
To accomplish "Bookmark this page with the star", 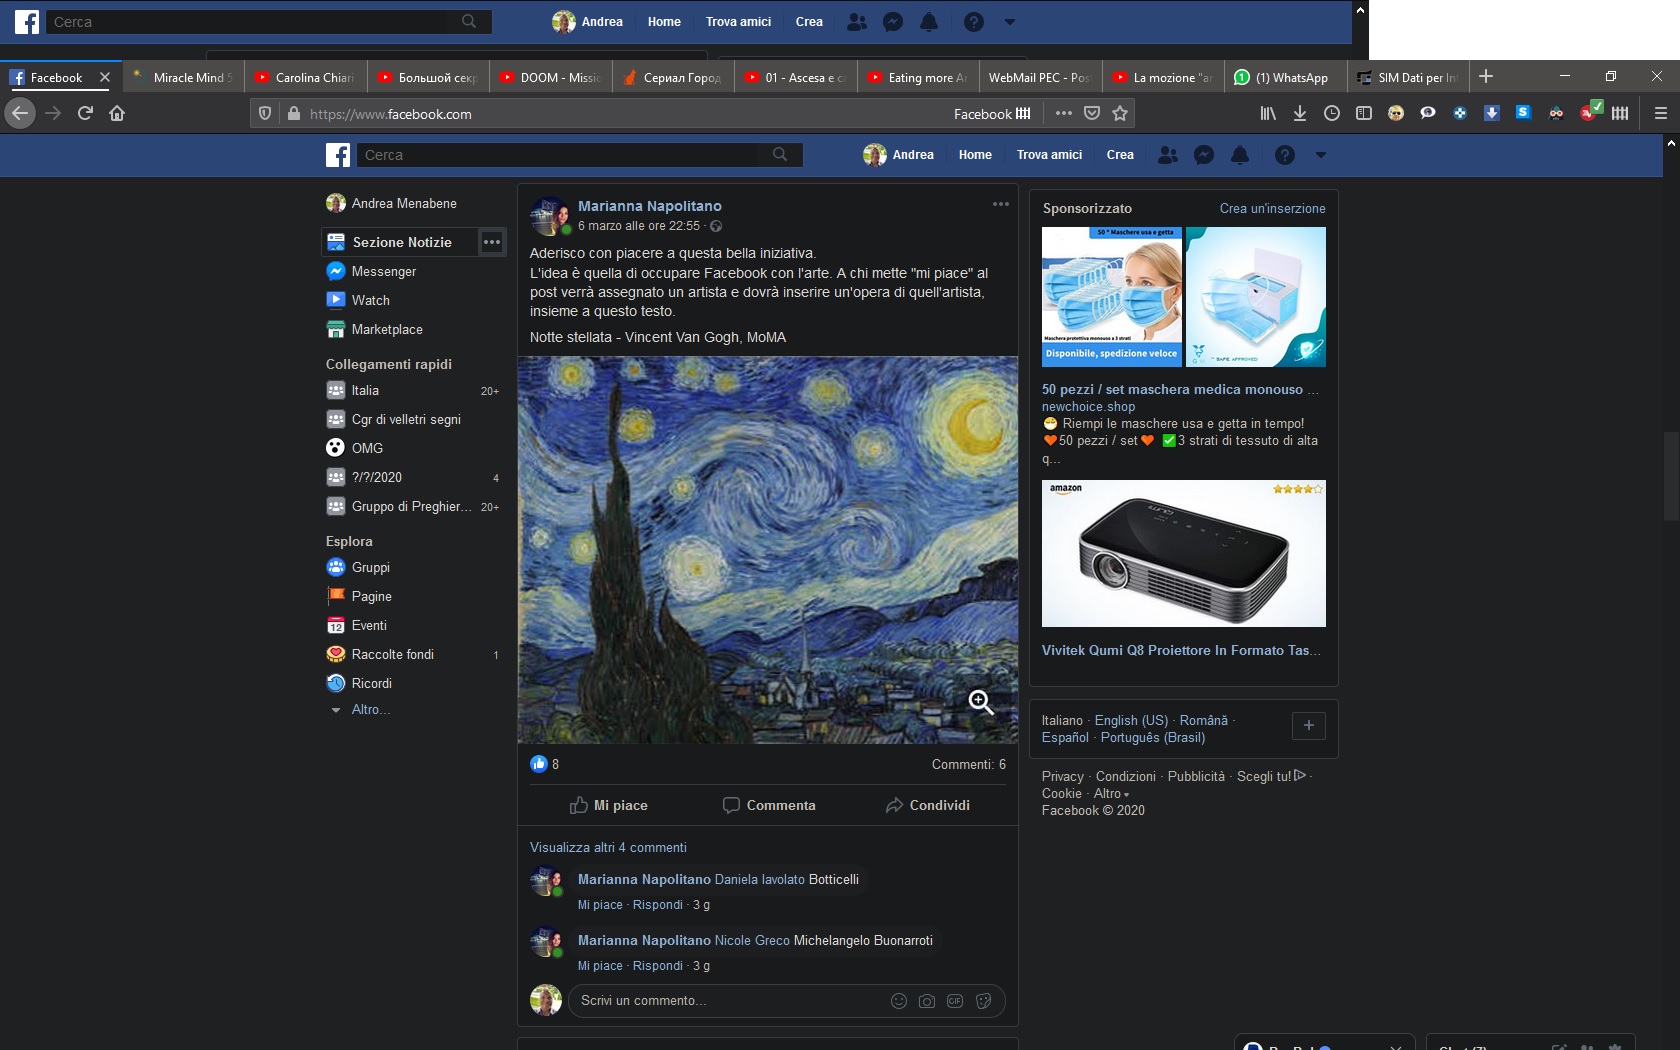I will 1120,113.
